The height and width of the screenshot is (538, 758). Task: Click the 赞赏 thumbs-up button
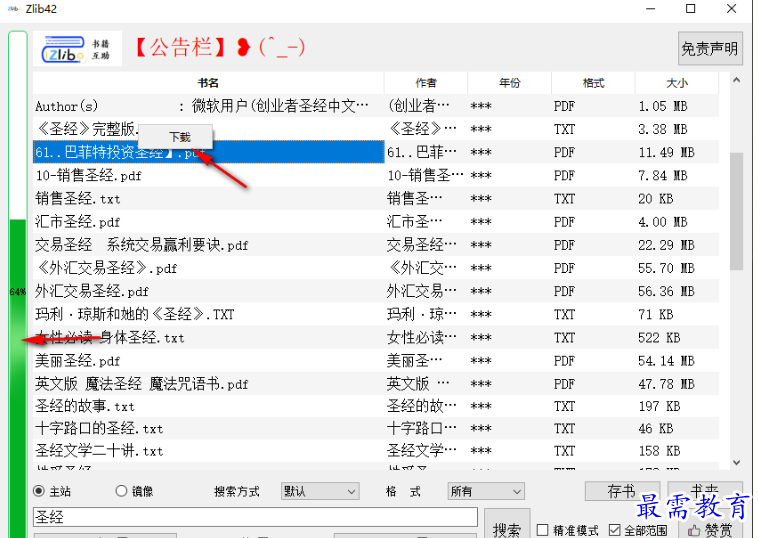pyautogui.click(x=710, y=530)
